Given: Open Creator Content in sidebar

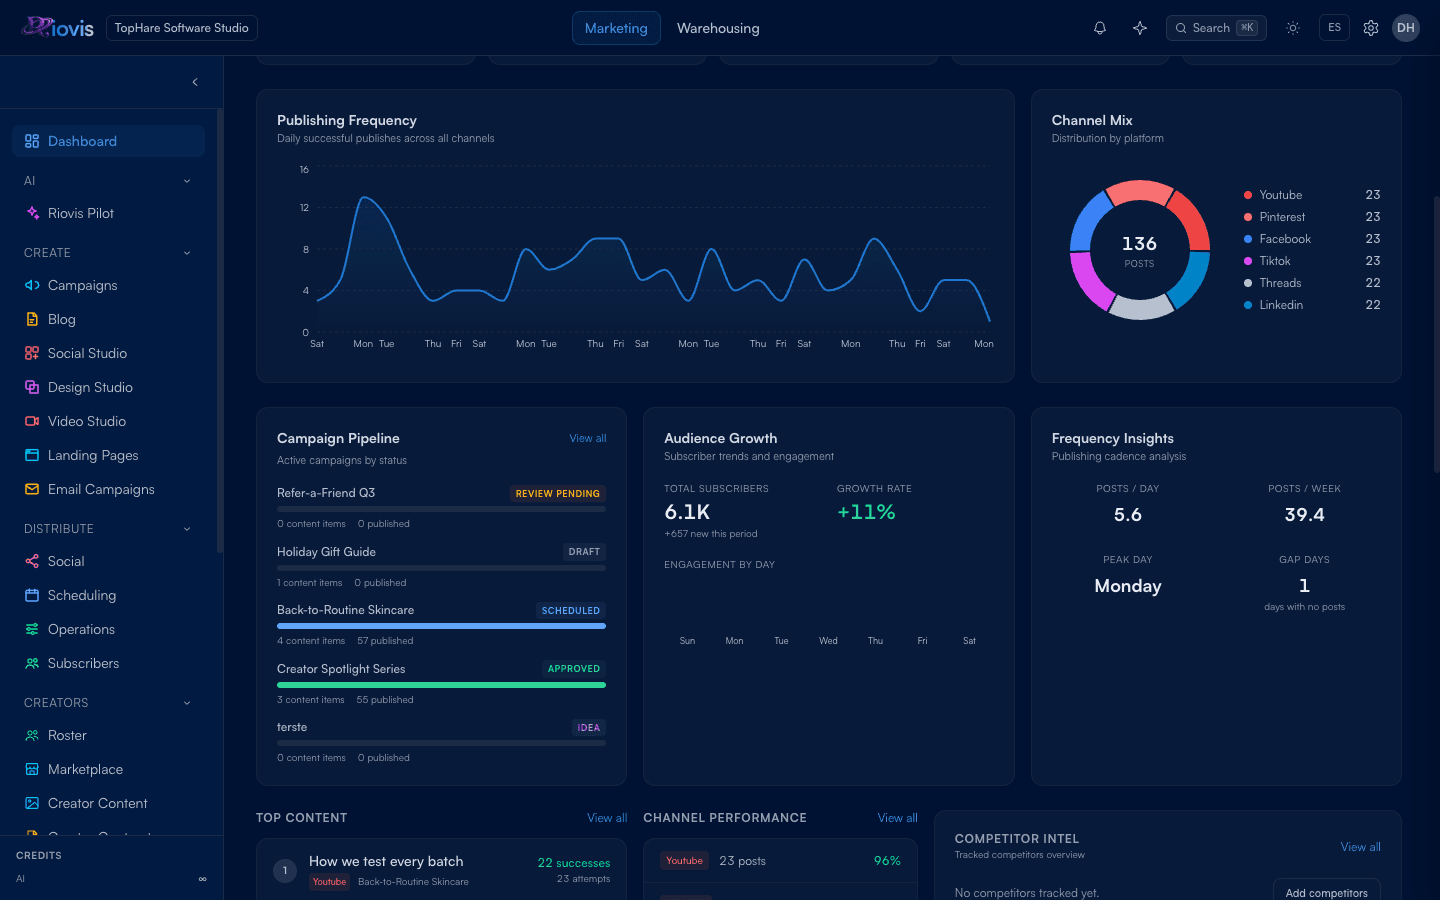Looking at the screenshot, I should (x=108, y=803).
